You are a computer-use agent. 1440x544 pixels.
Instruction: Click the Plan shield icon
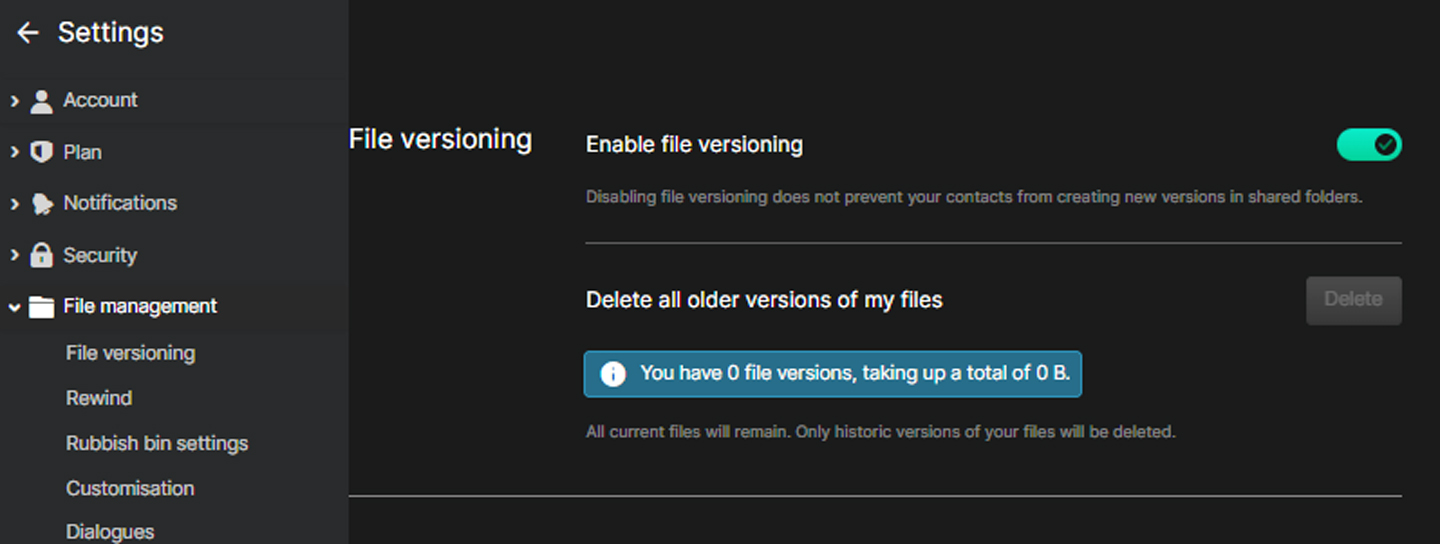41,152
